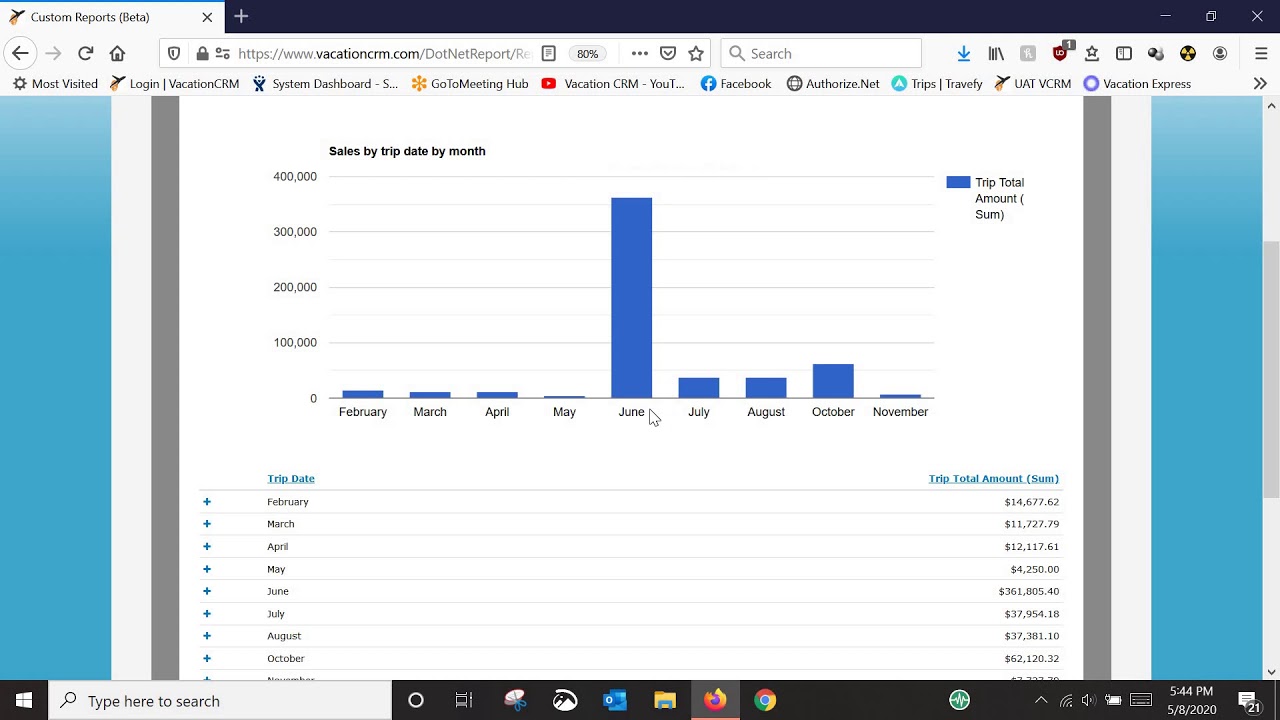
Task: Close the Custom Reports (Beta) tab
Action: (x=207, y=17)
